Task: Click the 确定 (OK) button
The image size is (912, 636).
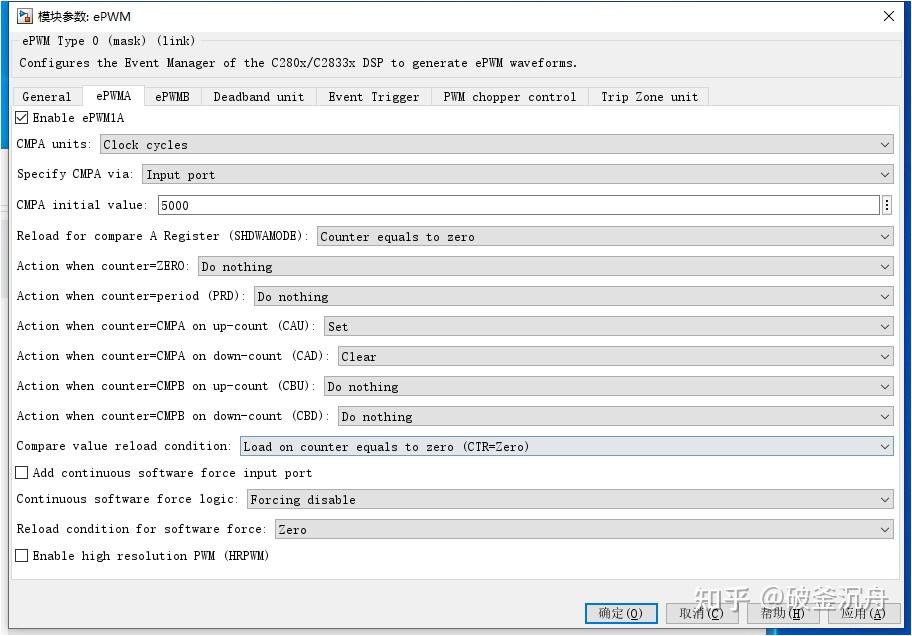Action: point(621,613)
